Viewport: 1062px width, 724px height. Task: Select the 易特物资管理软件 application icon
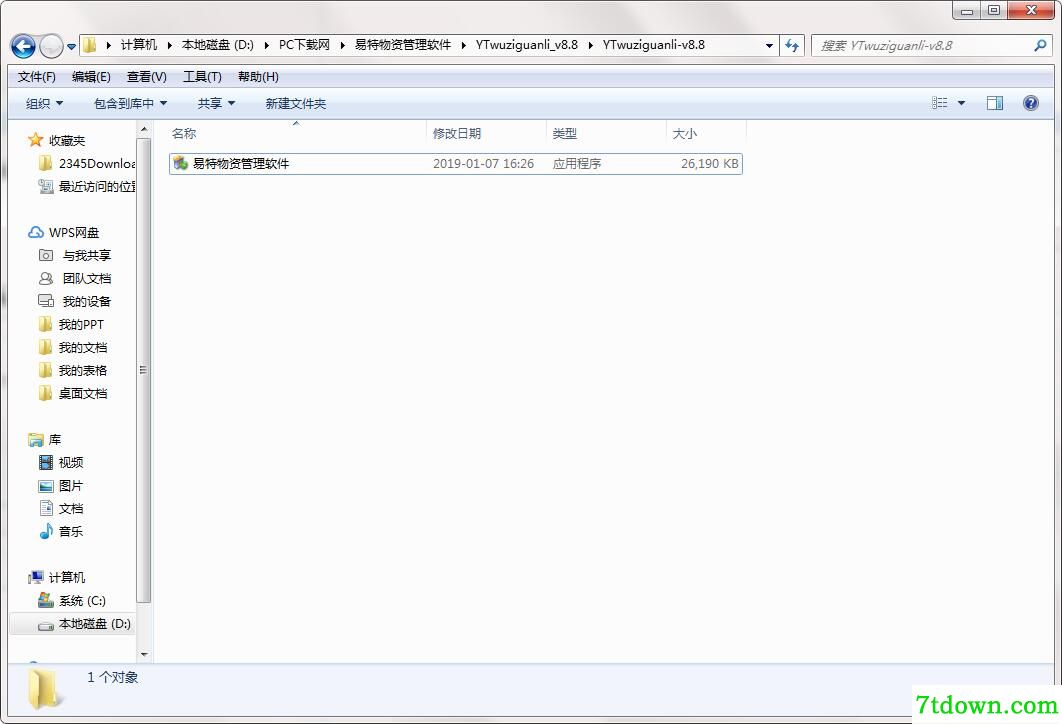pos(180,163)
